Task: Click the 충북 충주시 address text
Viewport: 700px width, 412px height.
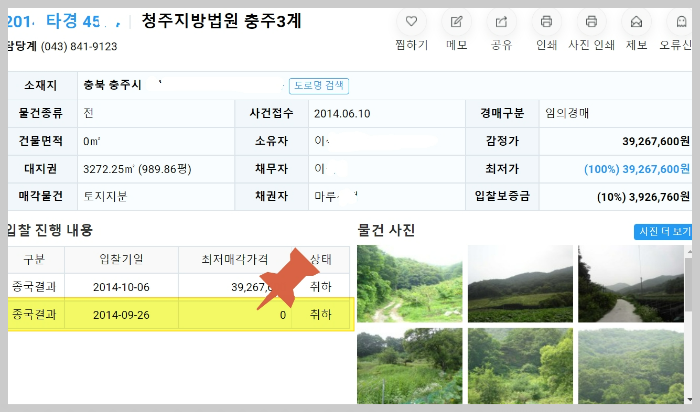Action: click(112, 85)
